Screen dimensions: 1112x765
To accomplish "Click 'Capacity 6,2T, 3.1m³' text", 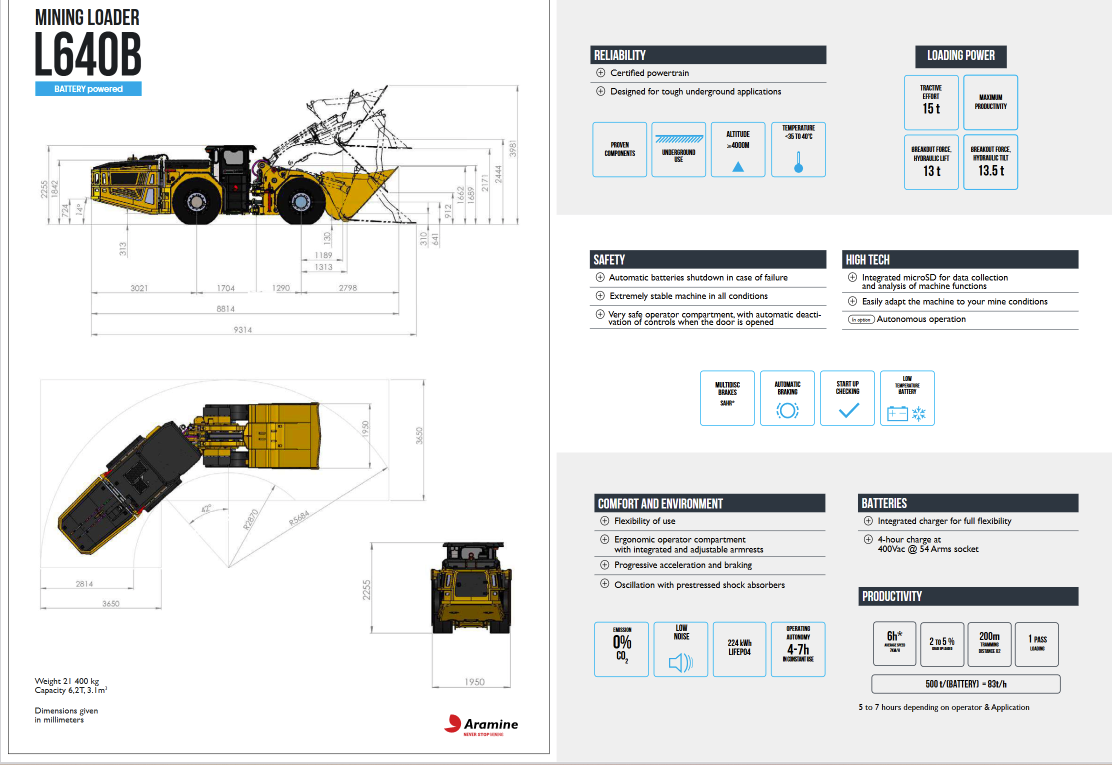I will (x=71, y=690).
